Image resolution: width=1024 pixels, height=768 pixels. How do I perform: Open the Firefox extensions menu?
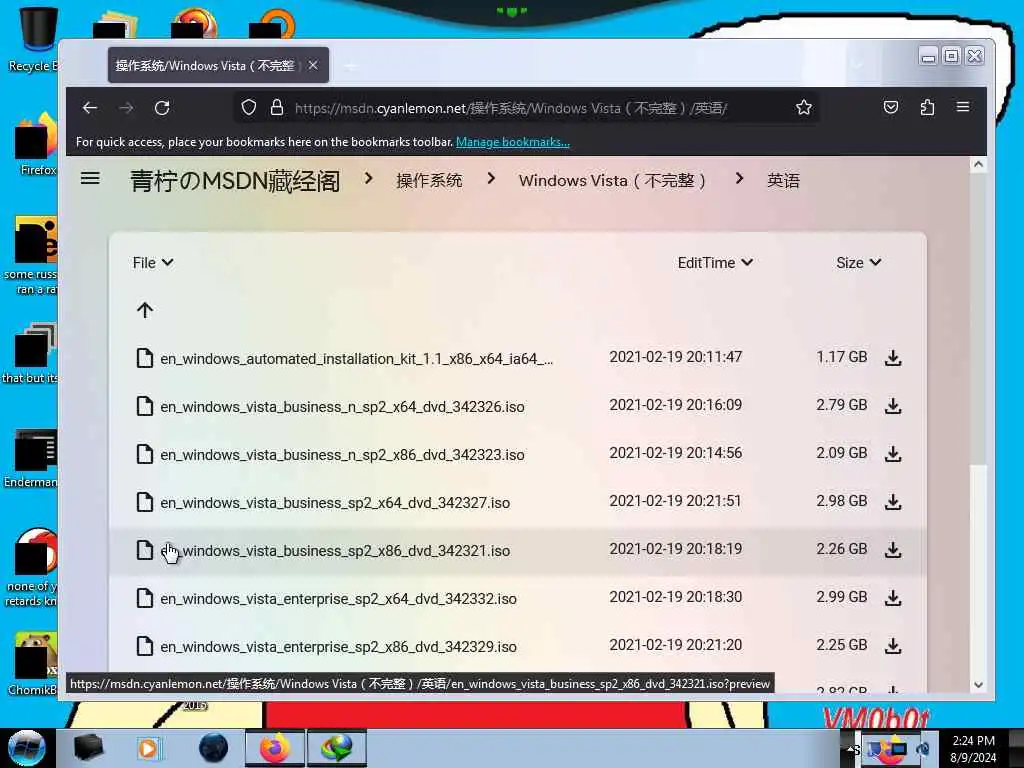click(x=927, y=107)
